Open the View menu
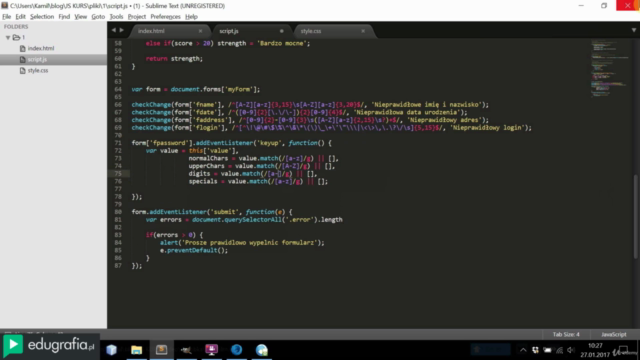Image resolution: width=640 pixels, height=360 pixels. 80,17
